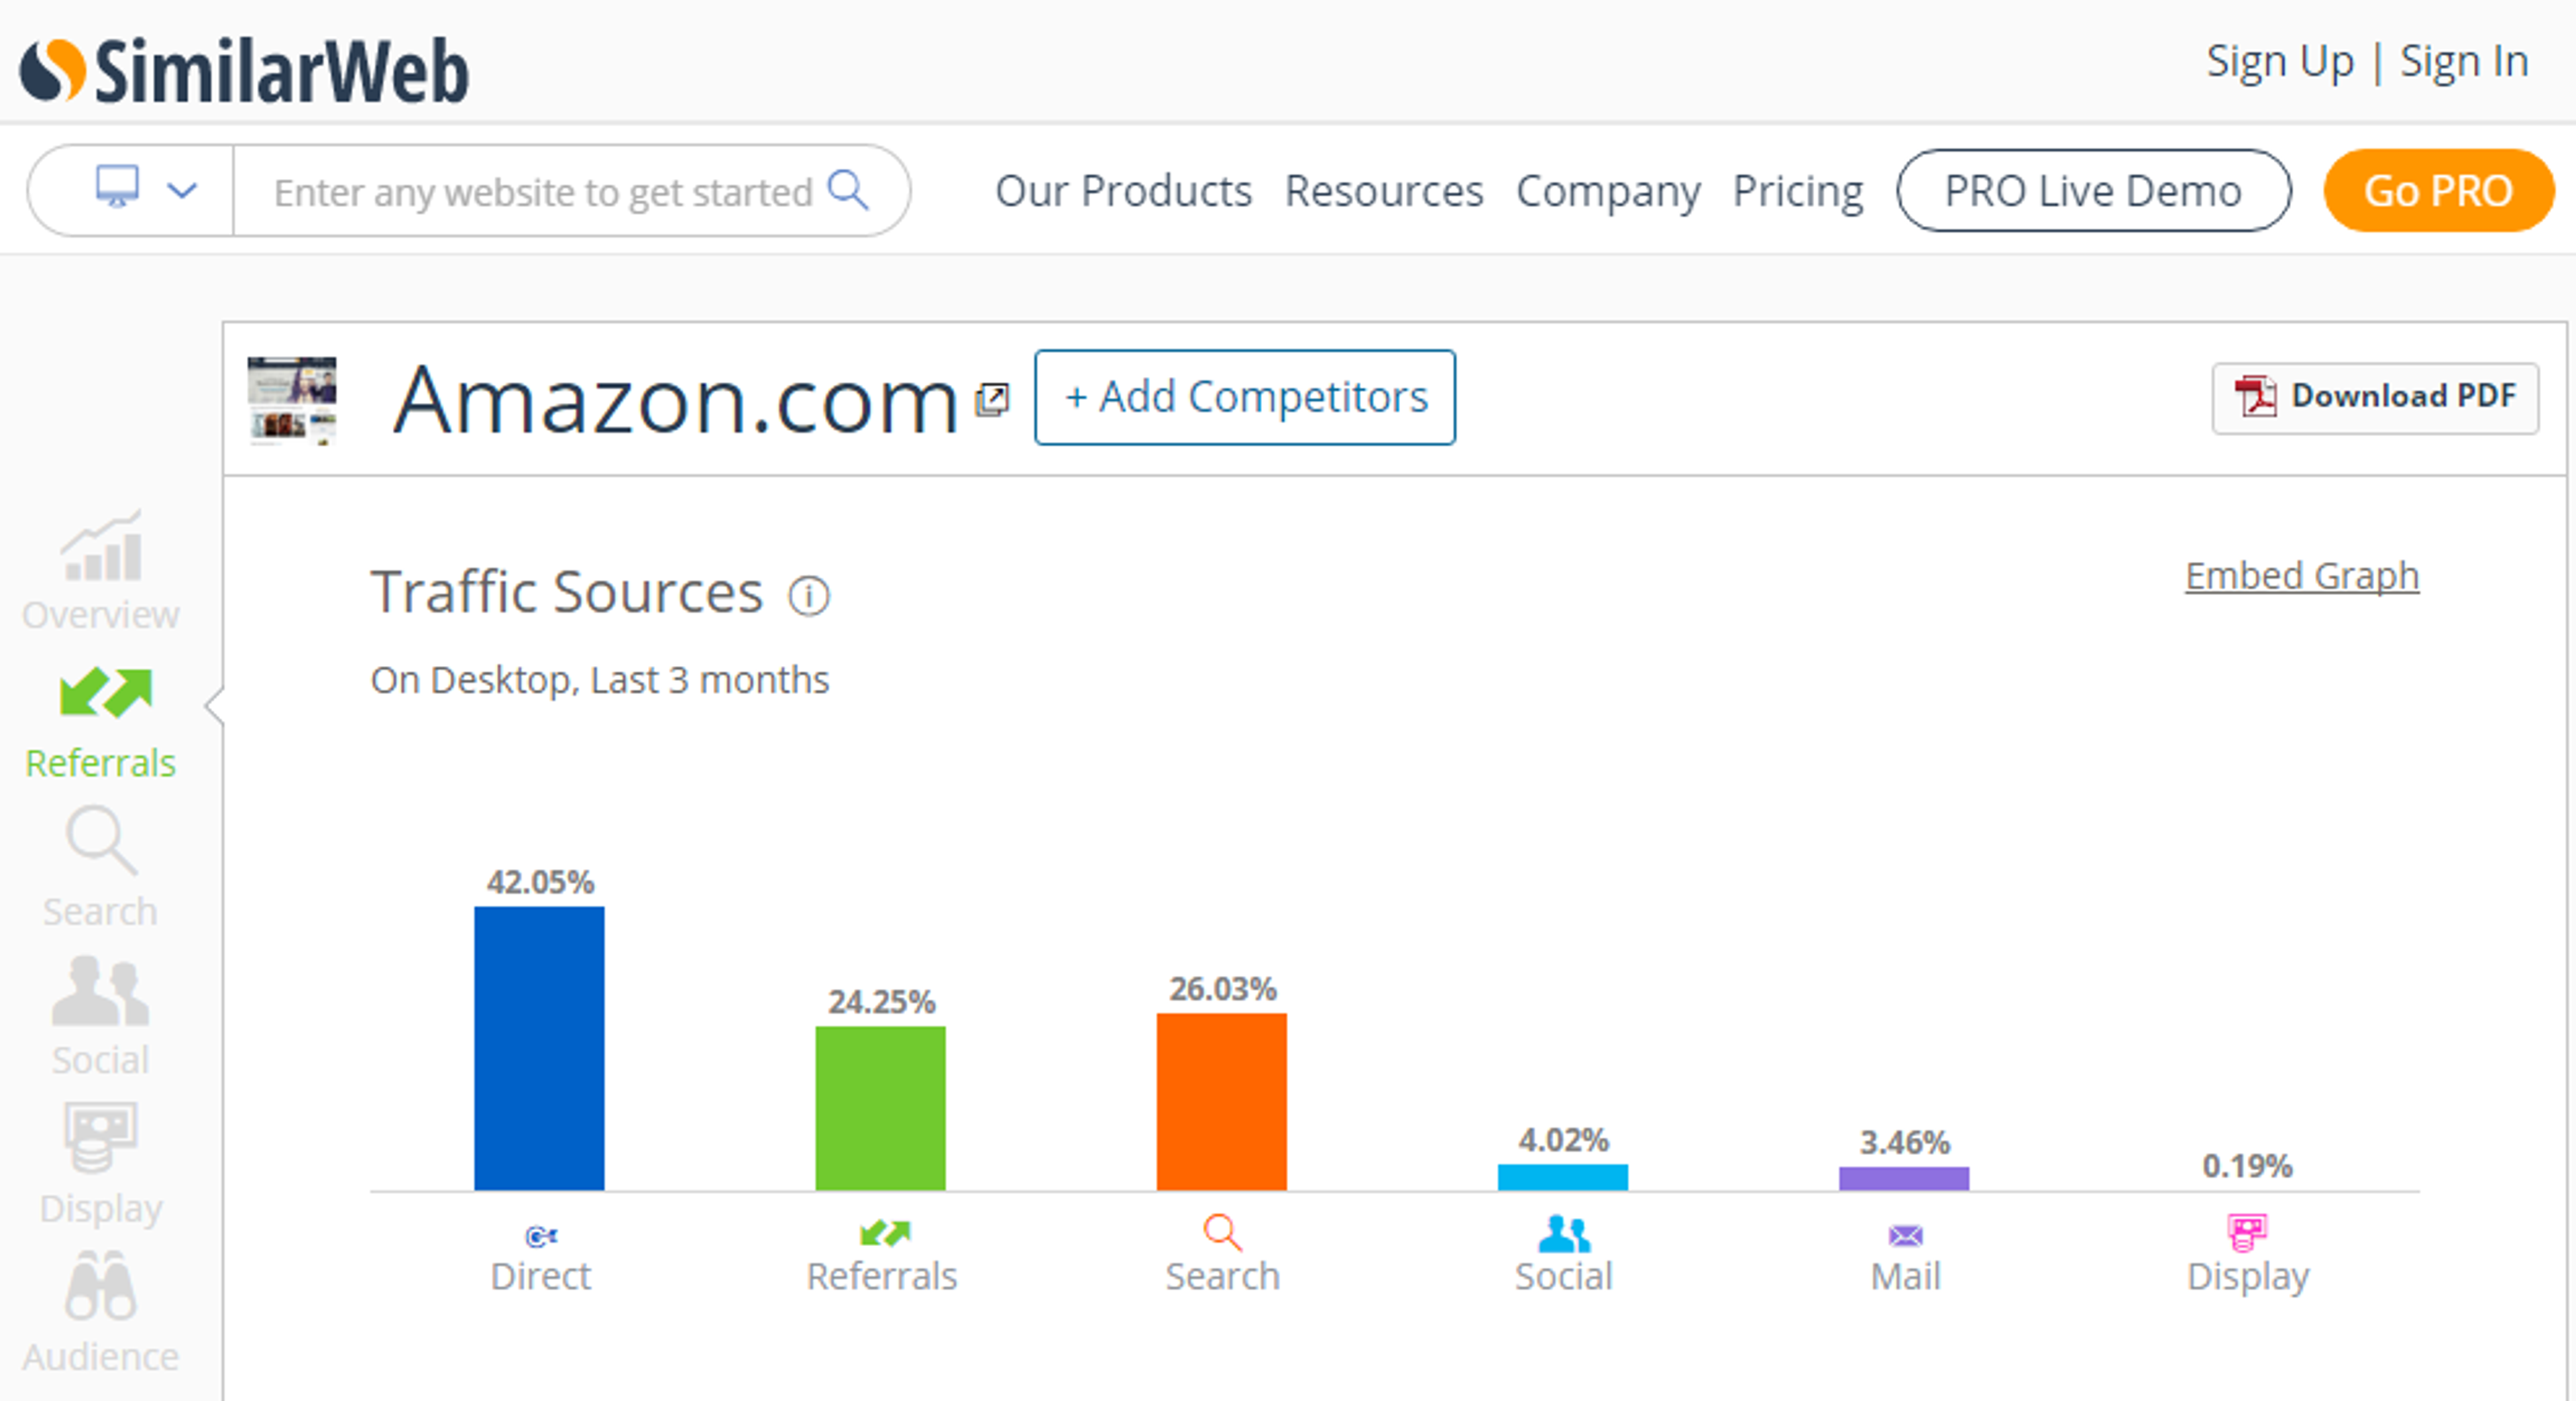Open the Traffic Sources info tooltip

tap(808, 595)
